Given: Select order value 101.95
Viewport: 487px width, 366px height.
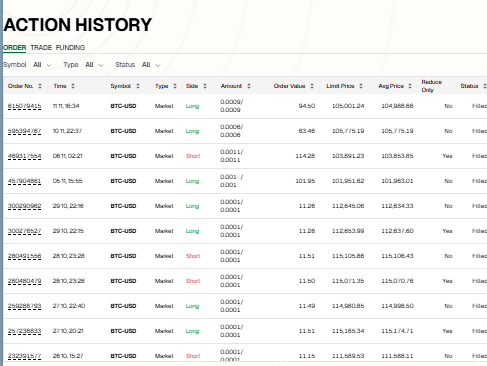Looking at the screenshot, I should point(305,181).
